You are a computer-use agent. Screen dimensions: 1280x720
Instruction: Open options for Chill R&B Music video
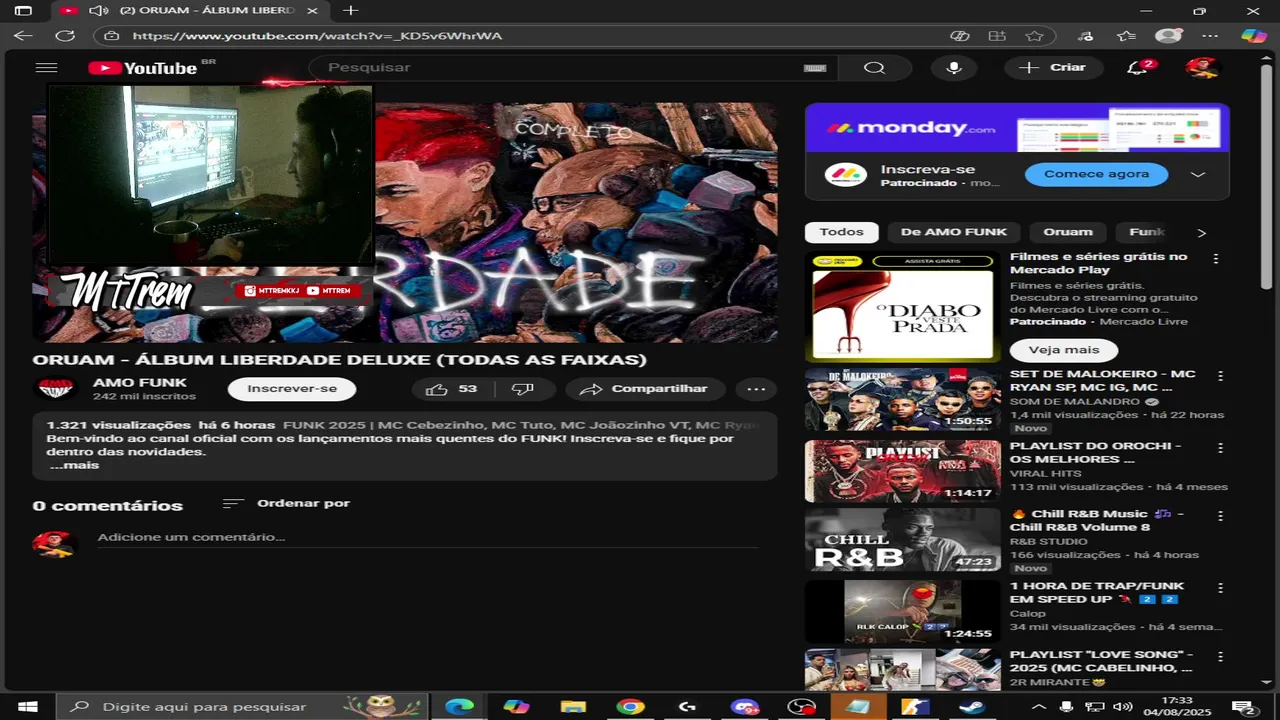coord(1220,516)
